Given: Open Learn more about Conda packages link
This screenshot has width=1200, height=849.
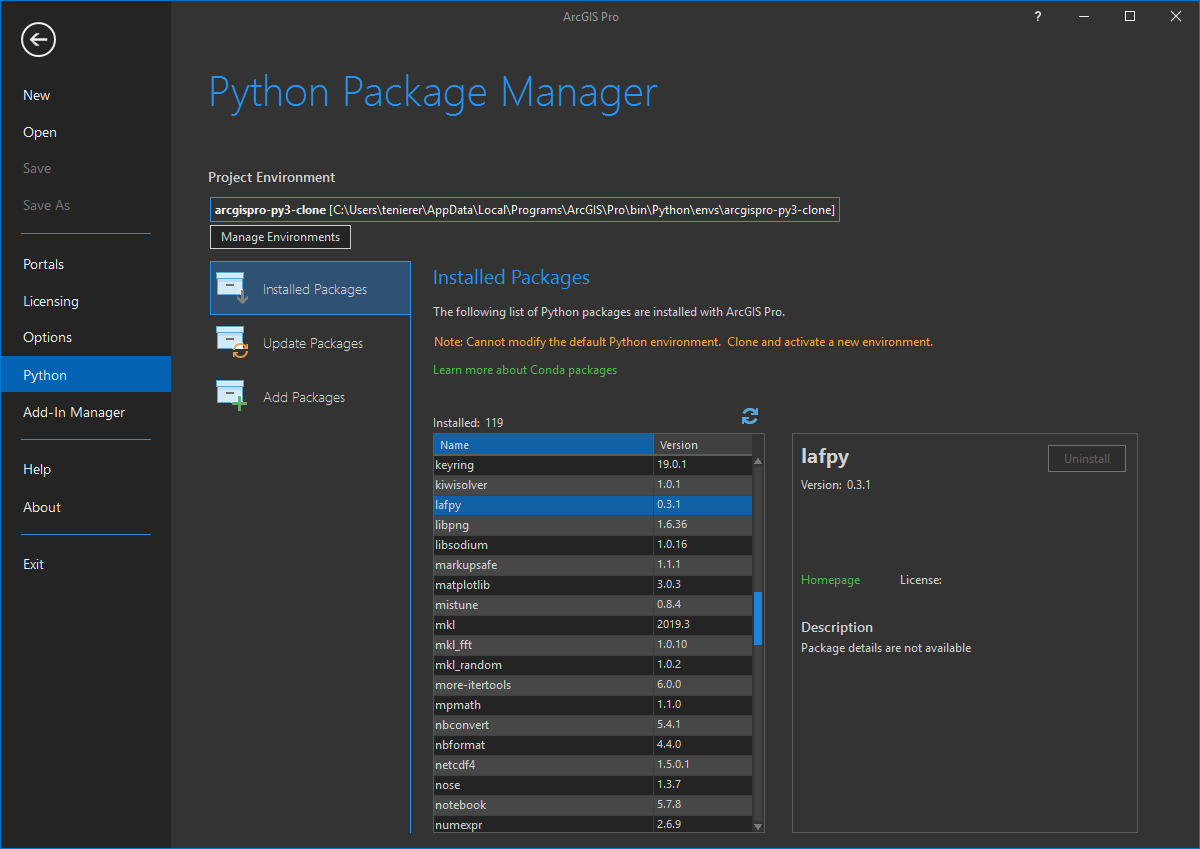Looking at the screenshot, I should point(525,370).
